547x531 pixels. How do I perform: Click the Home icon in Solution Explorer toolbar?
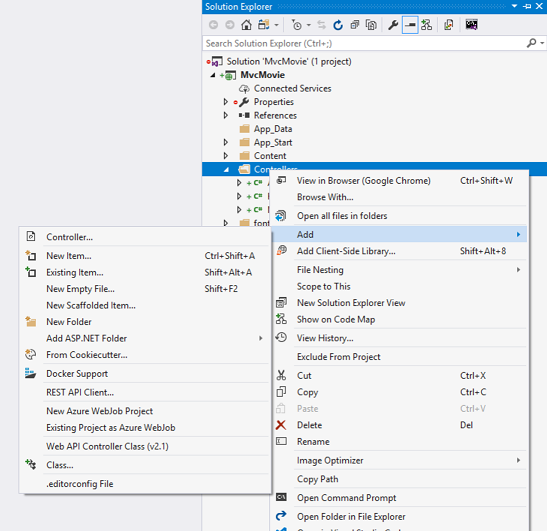click(246, 25)
